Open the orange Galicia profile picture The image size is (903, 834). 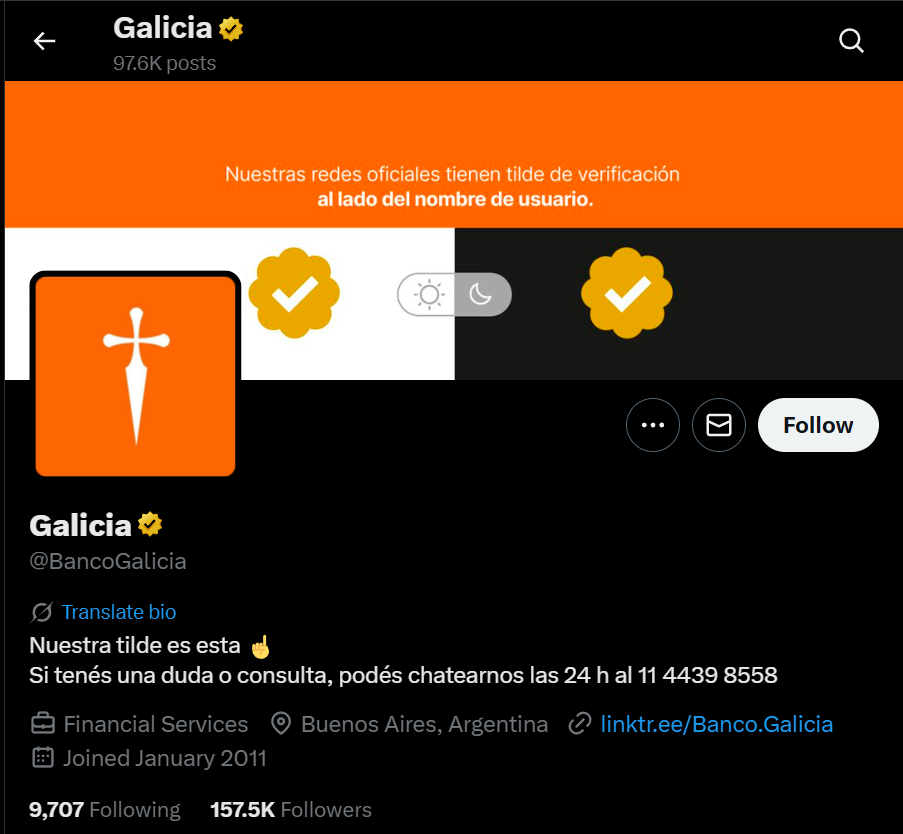click(135, 376)
